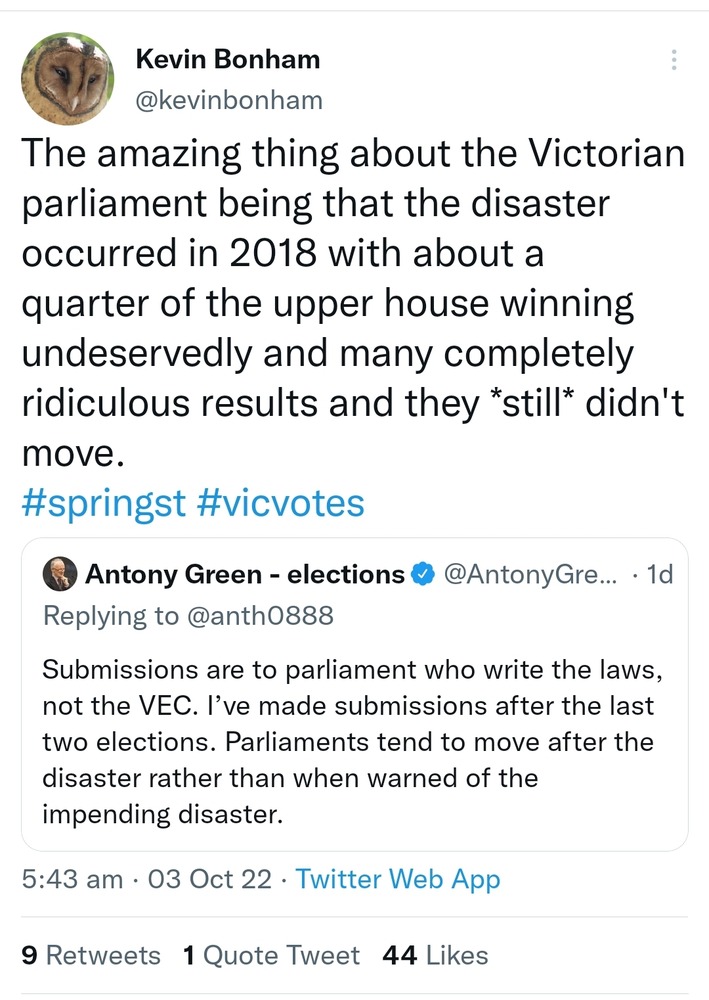Screen dimensions: 709x1000
Task: Click the 5:43 am tweet timestamp
Action: click(x=73, y=879)
